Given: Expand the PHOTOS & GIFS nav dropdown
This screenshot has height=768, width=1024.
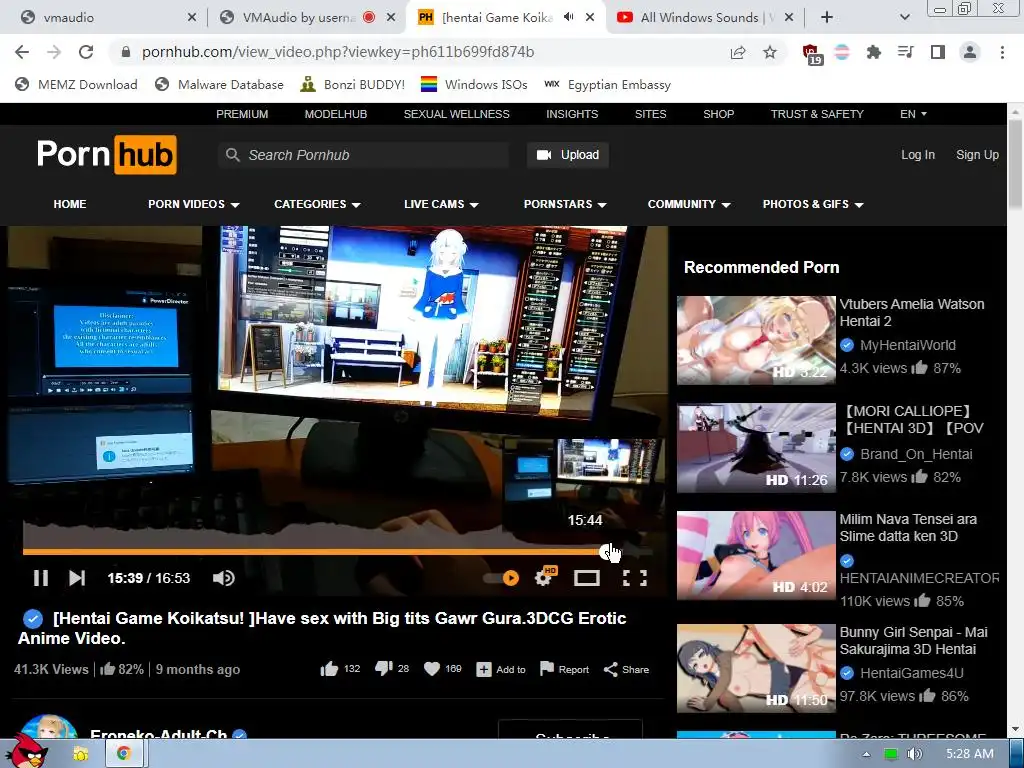Looking at the screenshot, I should coord(813,204).
